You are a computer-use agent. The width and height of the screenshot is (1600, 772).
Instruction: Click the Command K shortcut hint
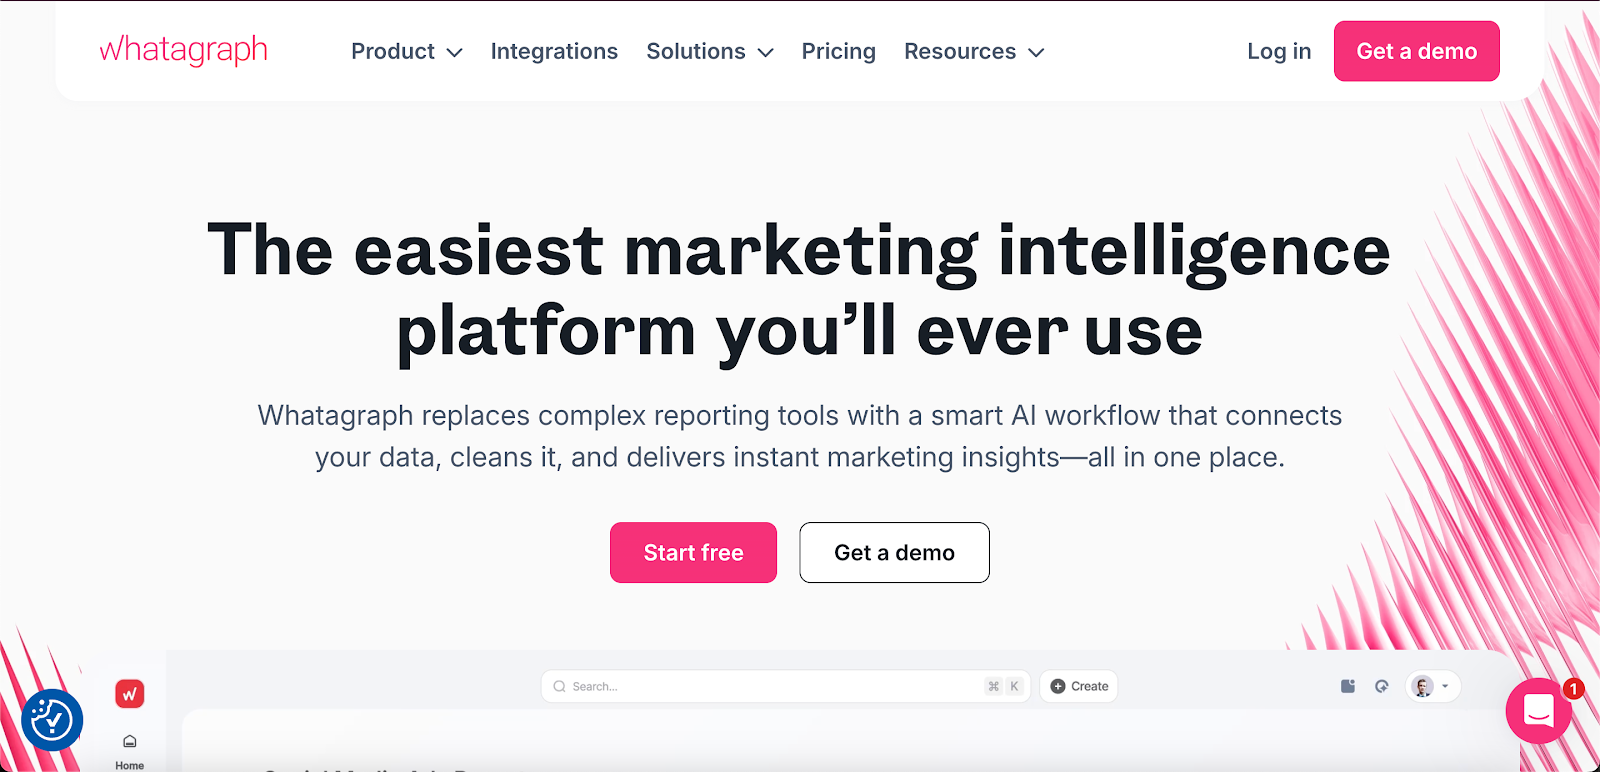tap(1003, 686)
